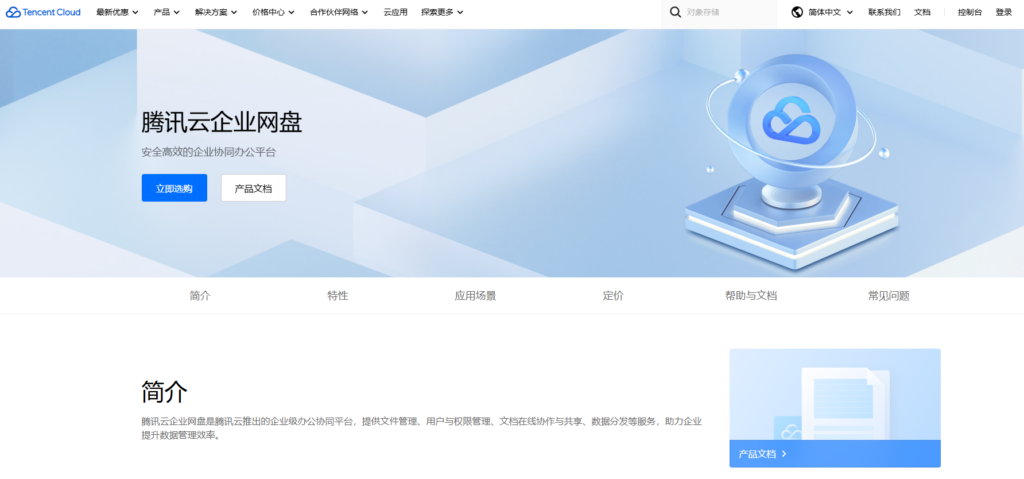
Task: Click the white 产品文档 hero button
Action: click(253, 188)
